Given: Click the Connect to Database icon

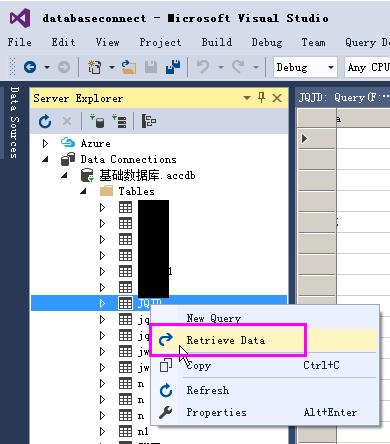Looking at the screenshot, I should (x=97, y=121).
